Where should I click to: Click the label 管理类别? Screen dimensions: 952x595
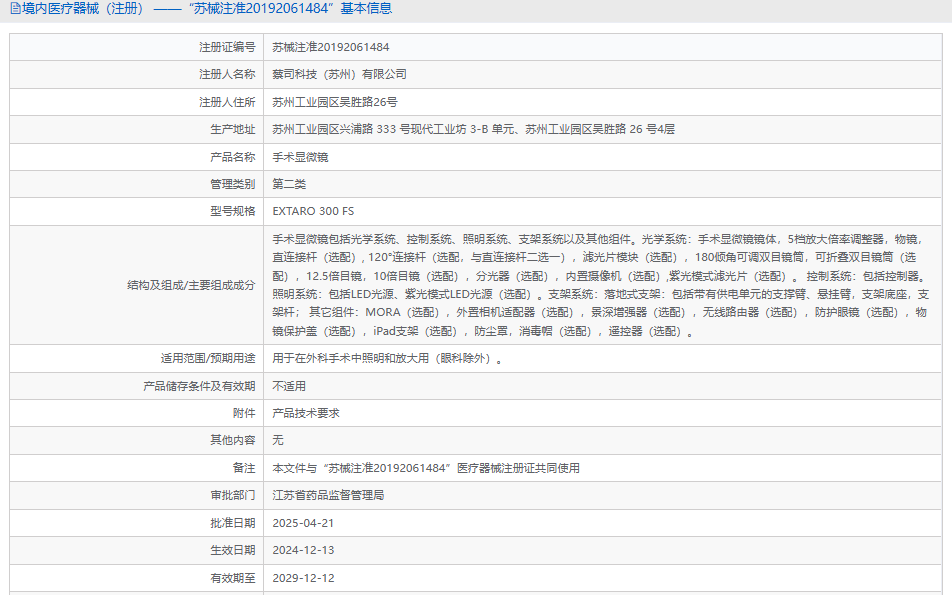coord(233,184)
